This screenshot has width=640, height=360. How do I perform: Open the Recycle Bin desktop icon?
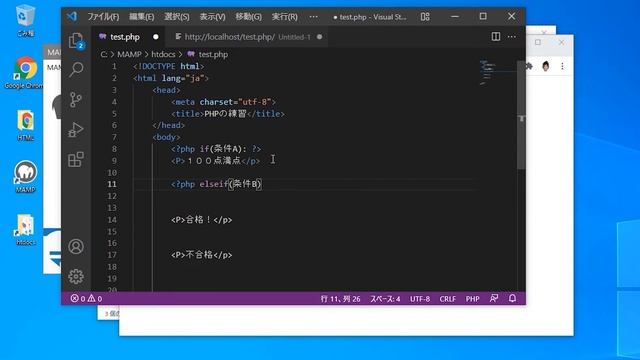(25, 21)
